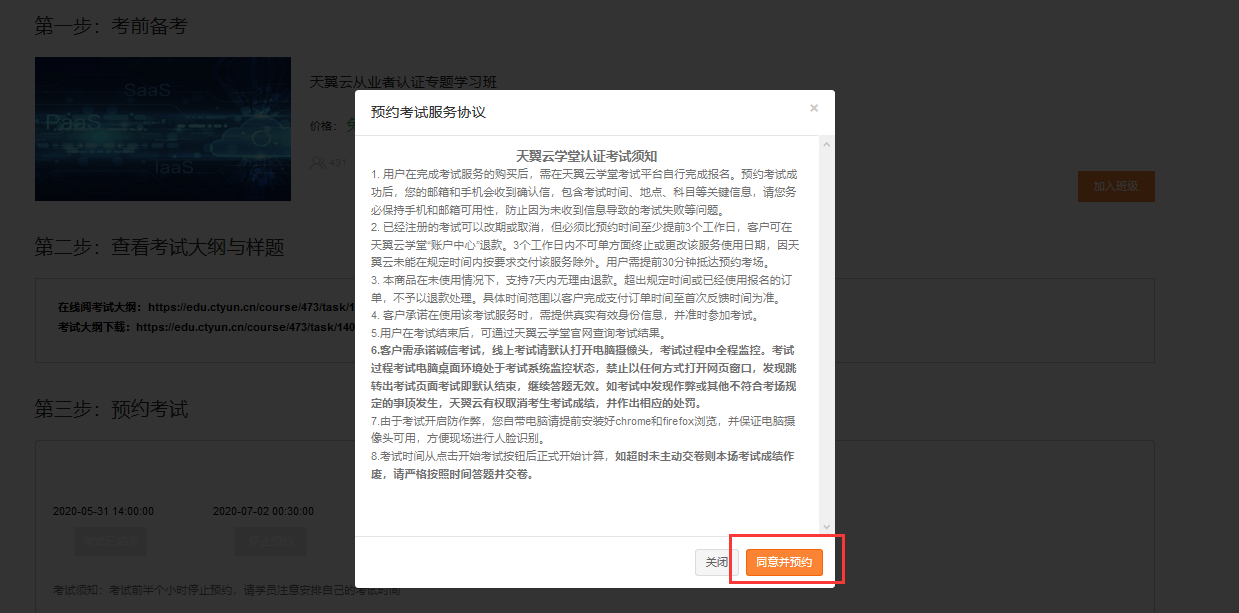Close the dialog with the X icon
Screen dimensions: 1239x613
[814, 108]
